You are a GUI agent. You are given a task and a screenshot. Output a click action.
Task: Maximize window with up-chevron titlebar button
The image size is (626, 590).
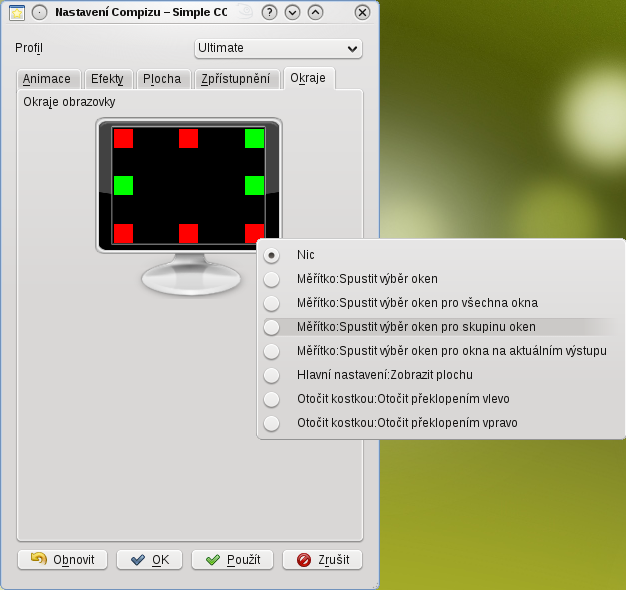tap(315, 13)
